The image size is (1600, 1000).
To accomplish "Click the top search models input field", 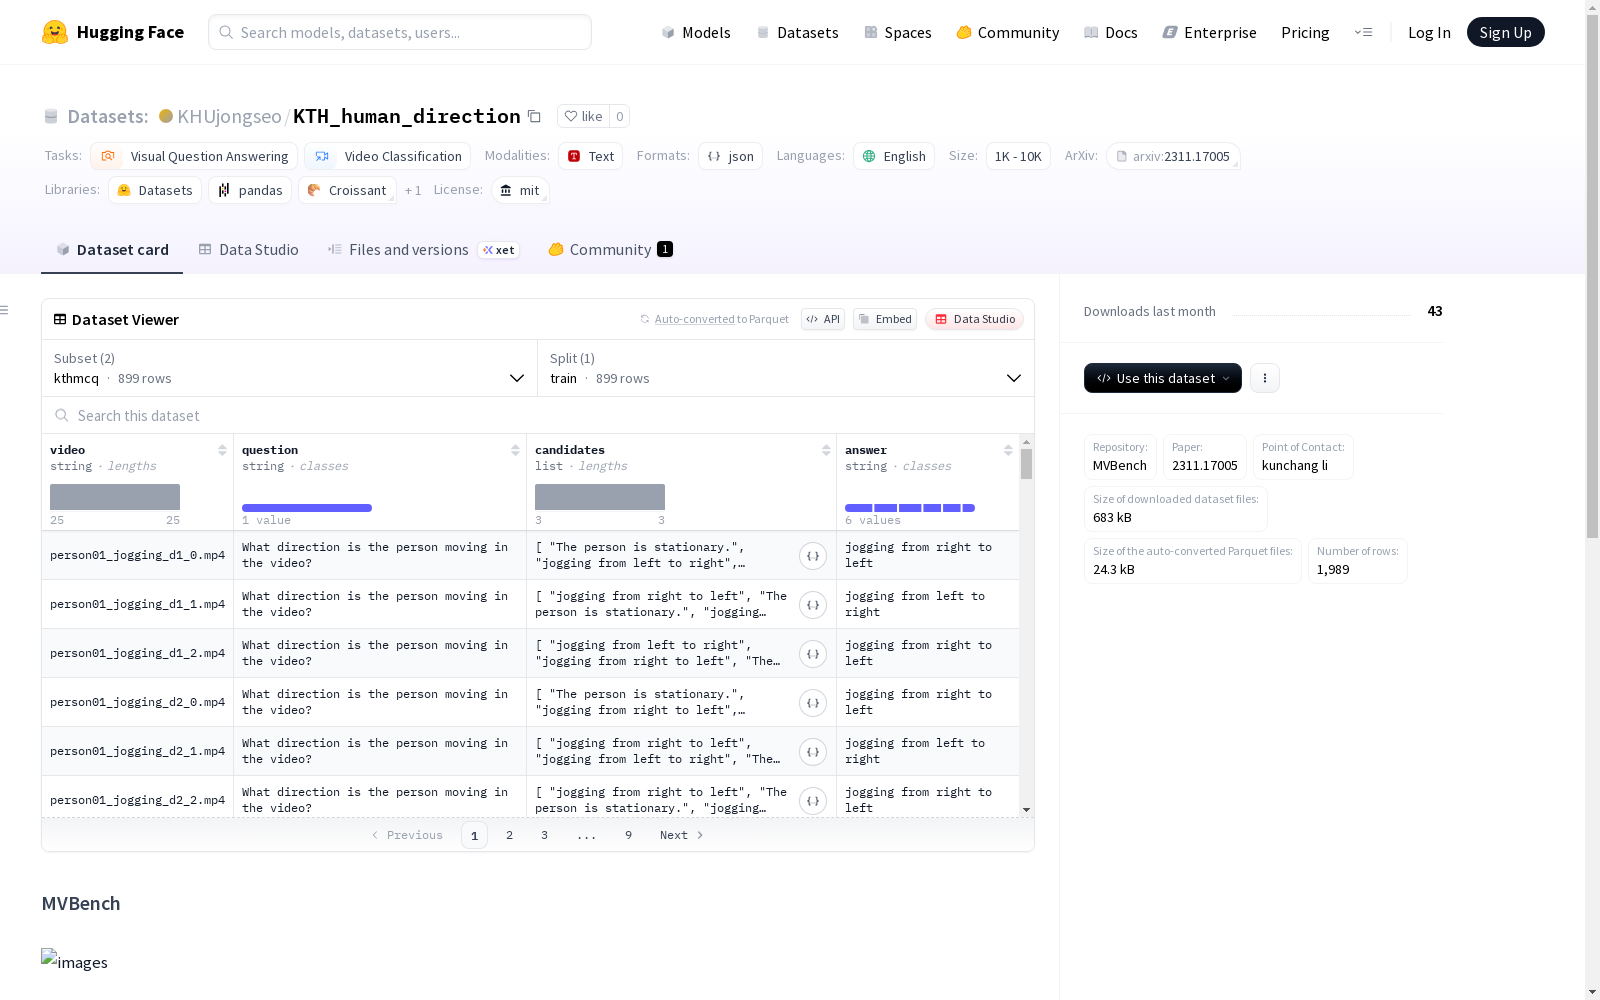I will (400, 32).
